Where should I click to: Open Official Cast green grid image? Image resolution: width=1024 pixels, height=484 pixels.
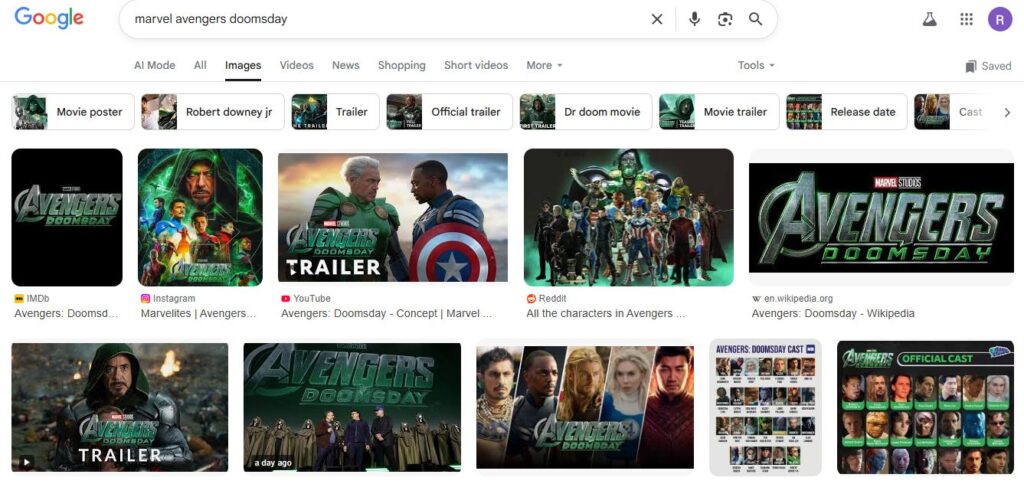pos(925,407)
